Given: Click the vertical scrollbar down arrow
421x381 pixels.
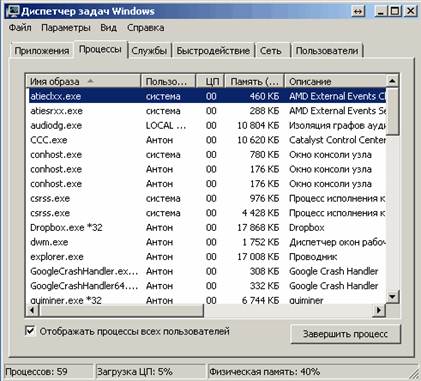Looking at the screenshot, I should (392, 297).
